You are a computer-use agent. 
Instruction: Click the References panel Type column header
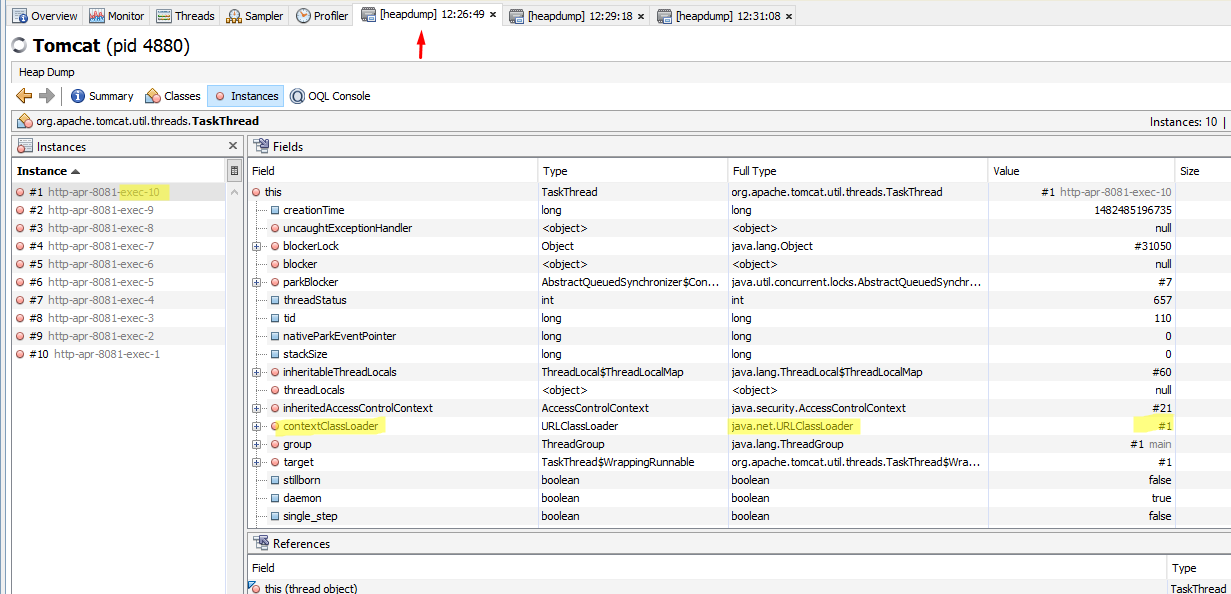pos(1199,567)
